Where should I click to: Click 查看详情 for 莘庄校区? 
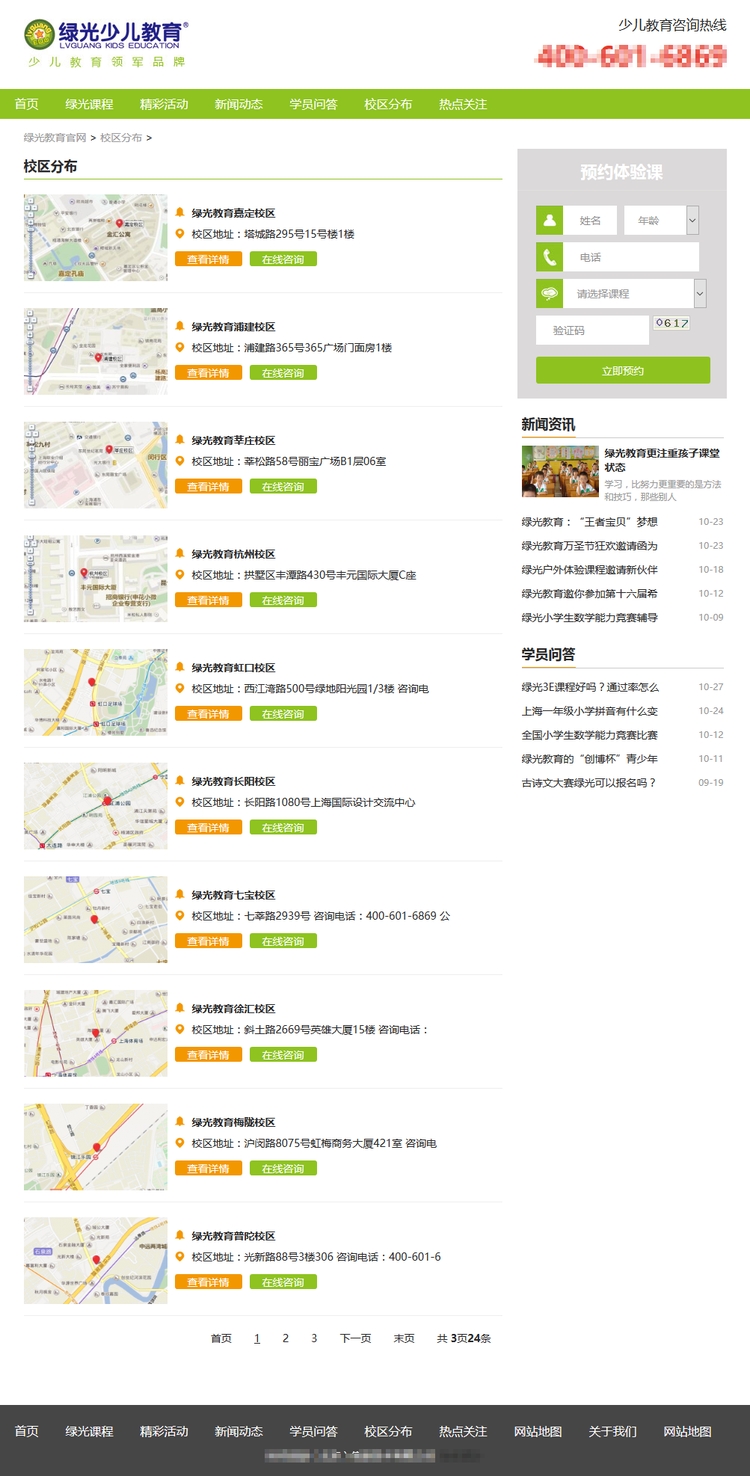tap(208, 487)
